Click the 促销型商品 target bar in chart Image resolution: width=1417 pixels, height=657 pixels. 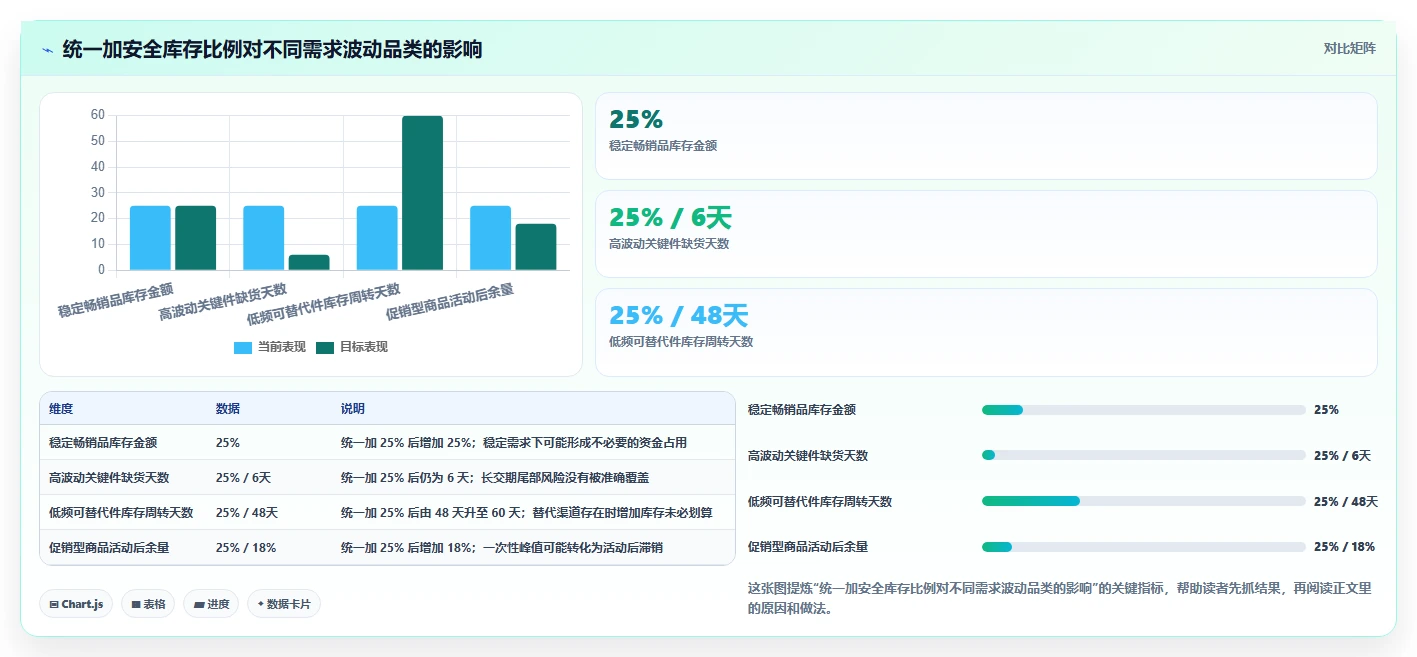pyautogui.click(x=536, y=247)
